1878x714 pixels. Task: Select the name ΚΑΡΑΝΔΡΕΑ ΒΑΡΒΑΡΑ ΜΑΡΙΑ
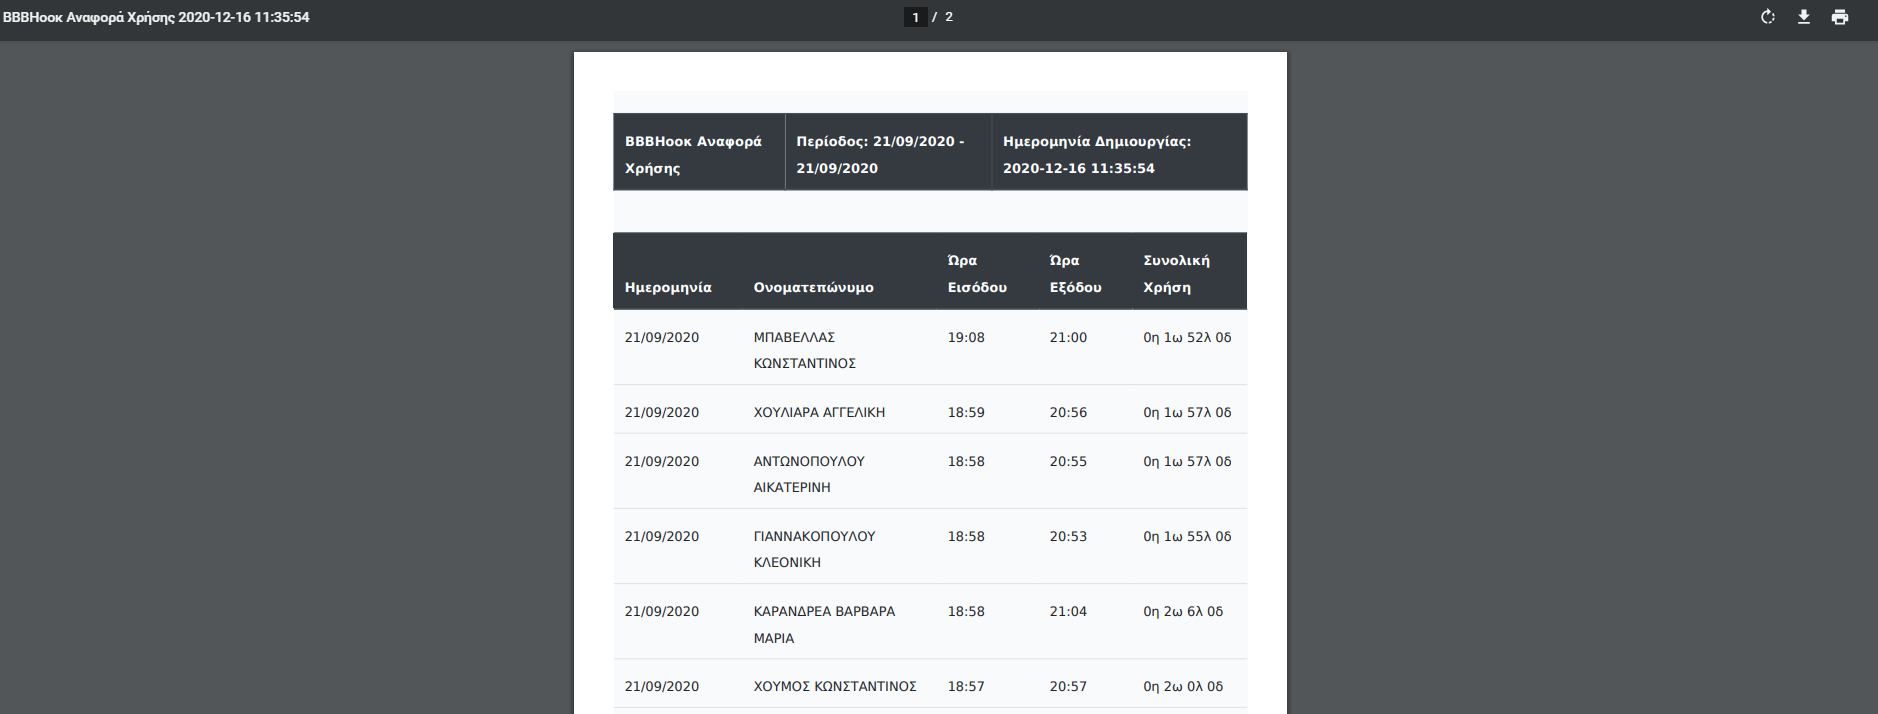824,624
